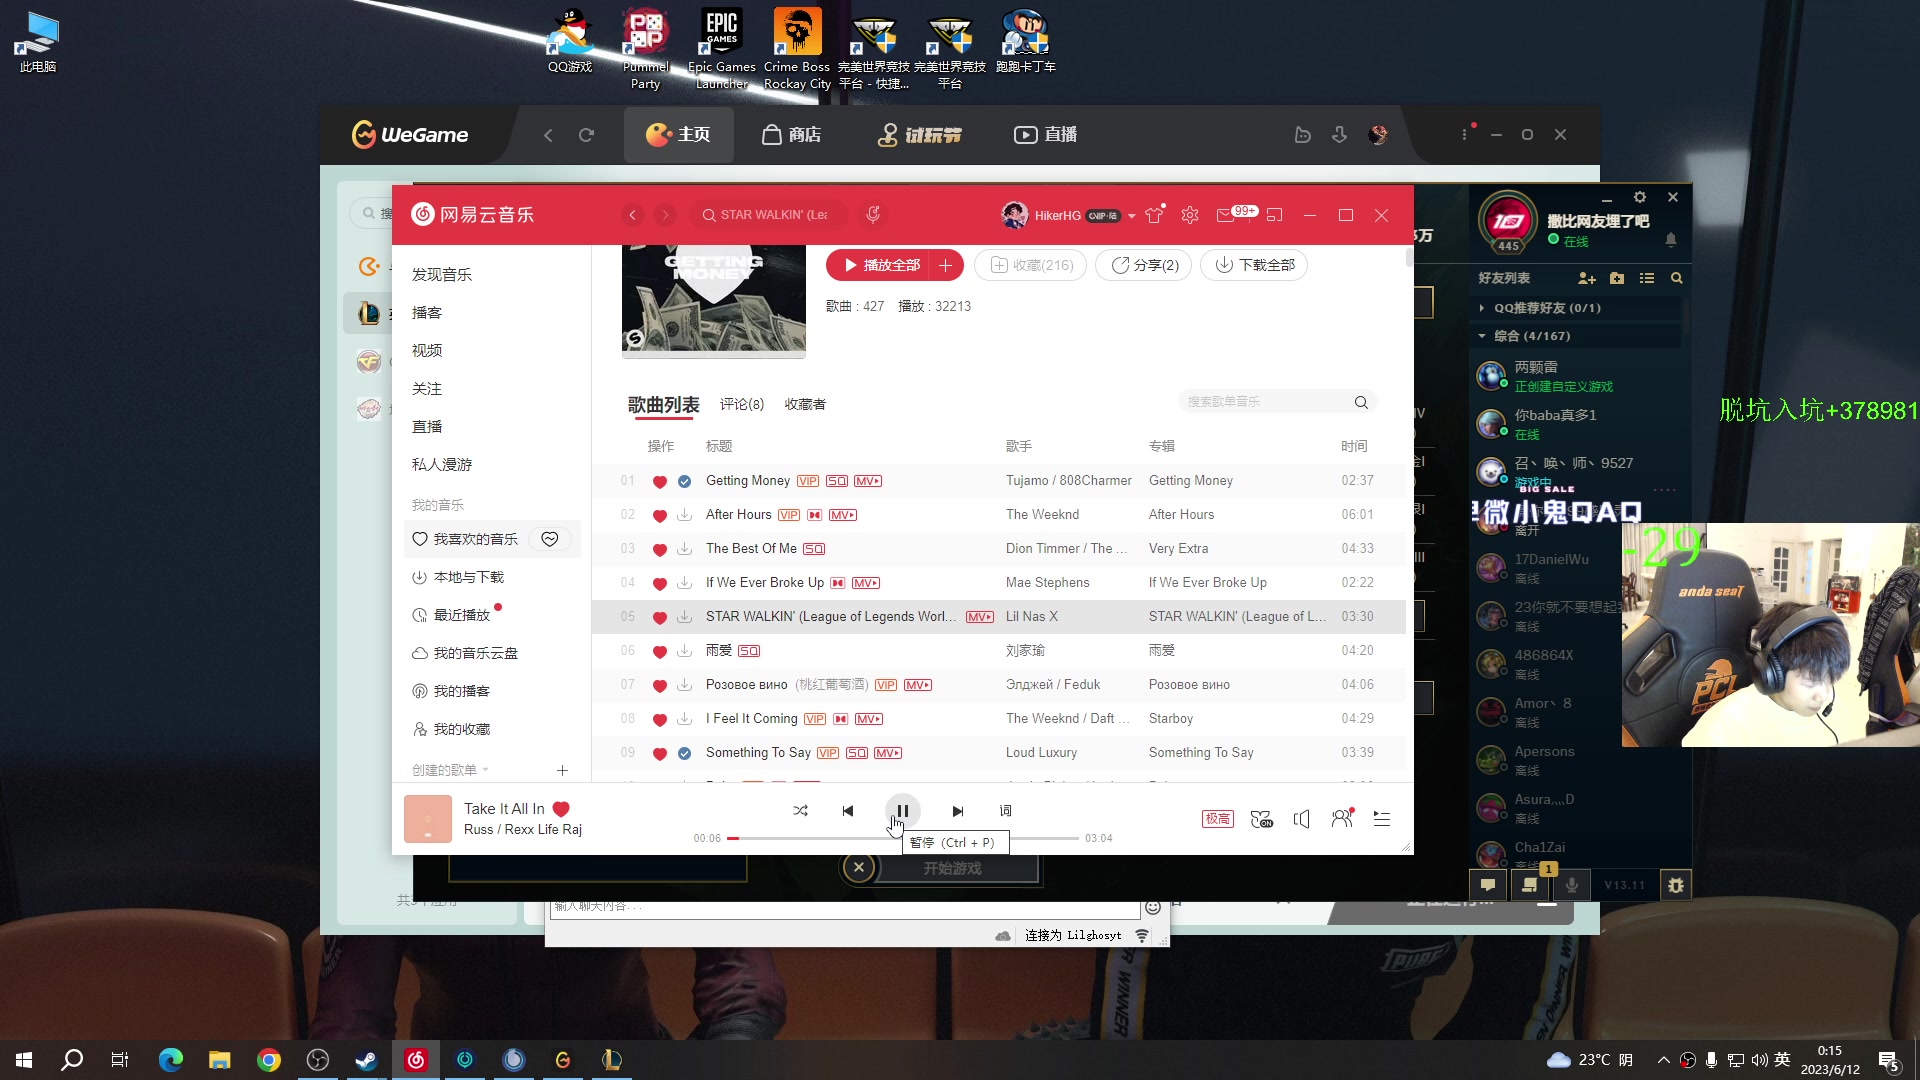Download After Hours song icon
The width and height of the screenshot is (1920, 1080).
(685, 515)
